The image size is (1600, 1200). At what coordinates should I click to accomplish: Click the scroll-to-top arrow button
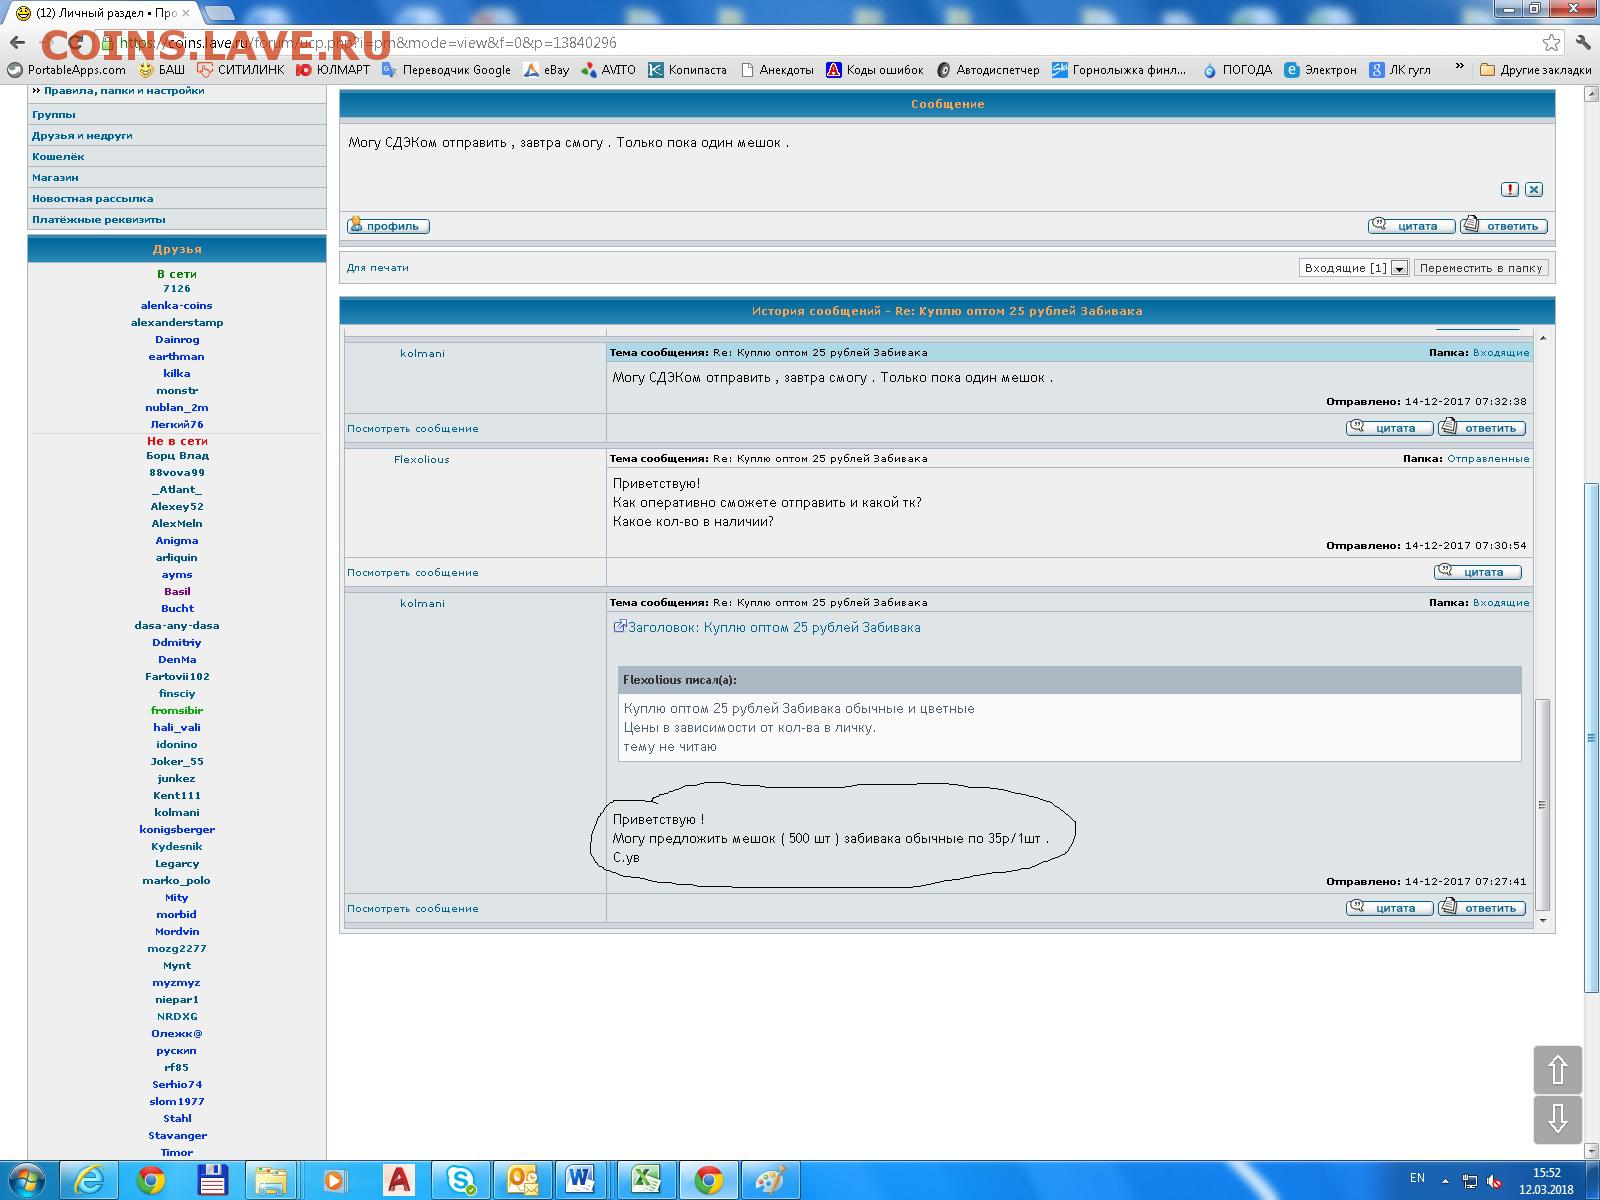1557,1071
